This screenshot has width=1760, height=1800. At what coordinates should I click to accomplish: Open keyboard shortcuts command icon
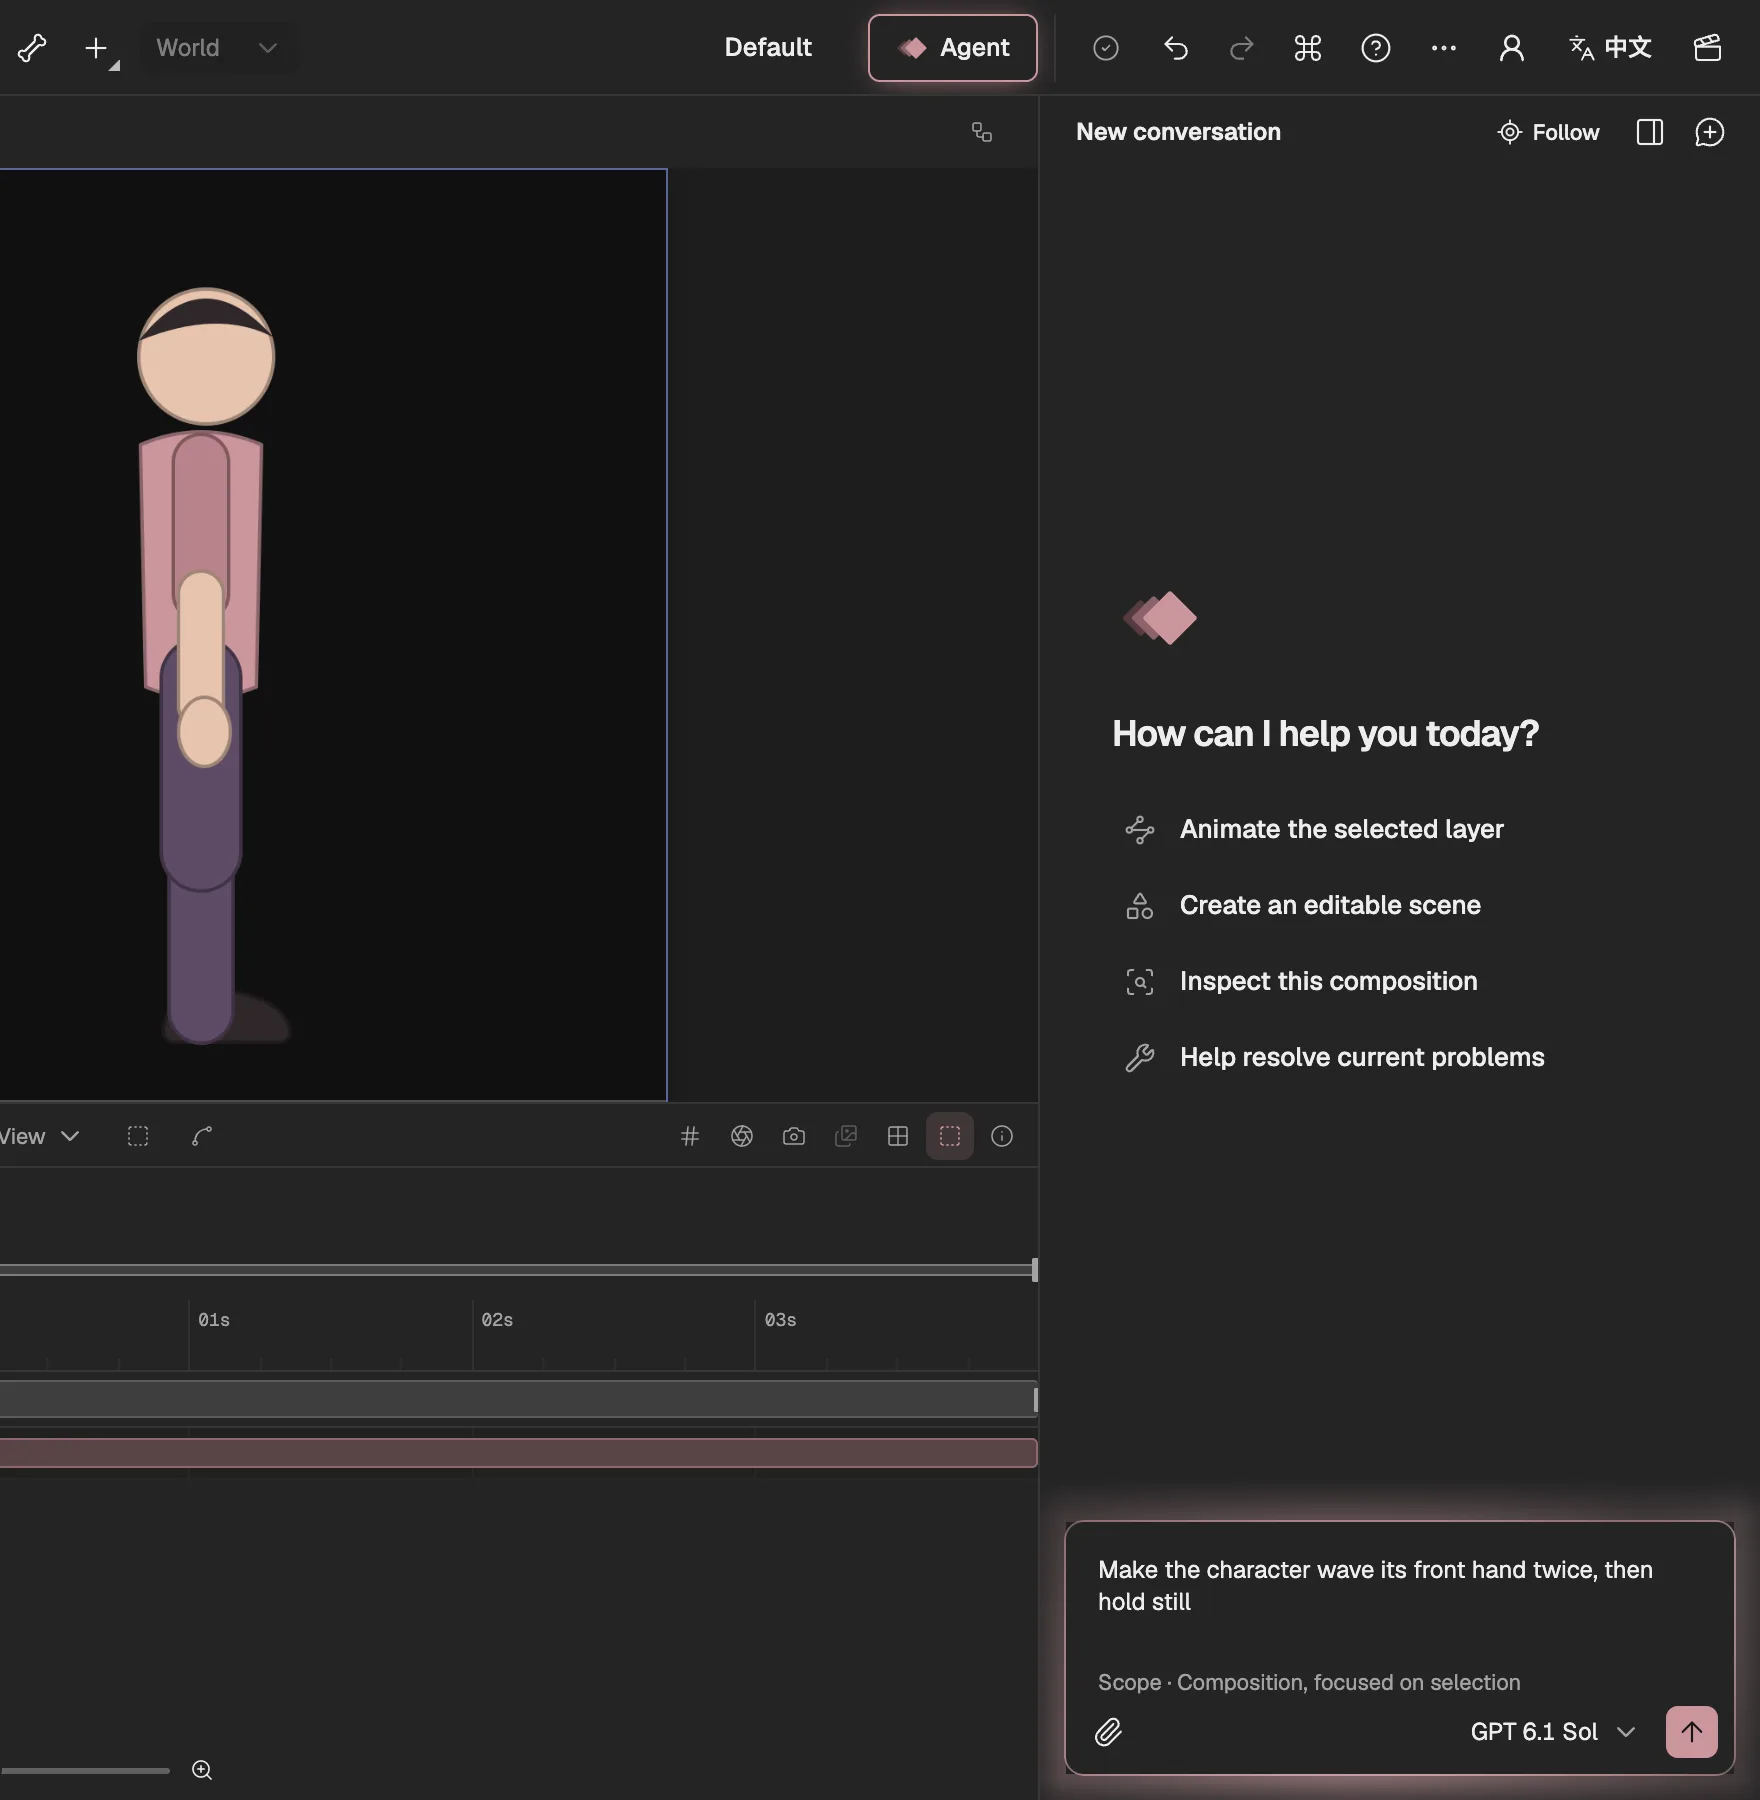[x=1308, y=48]
